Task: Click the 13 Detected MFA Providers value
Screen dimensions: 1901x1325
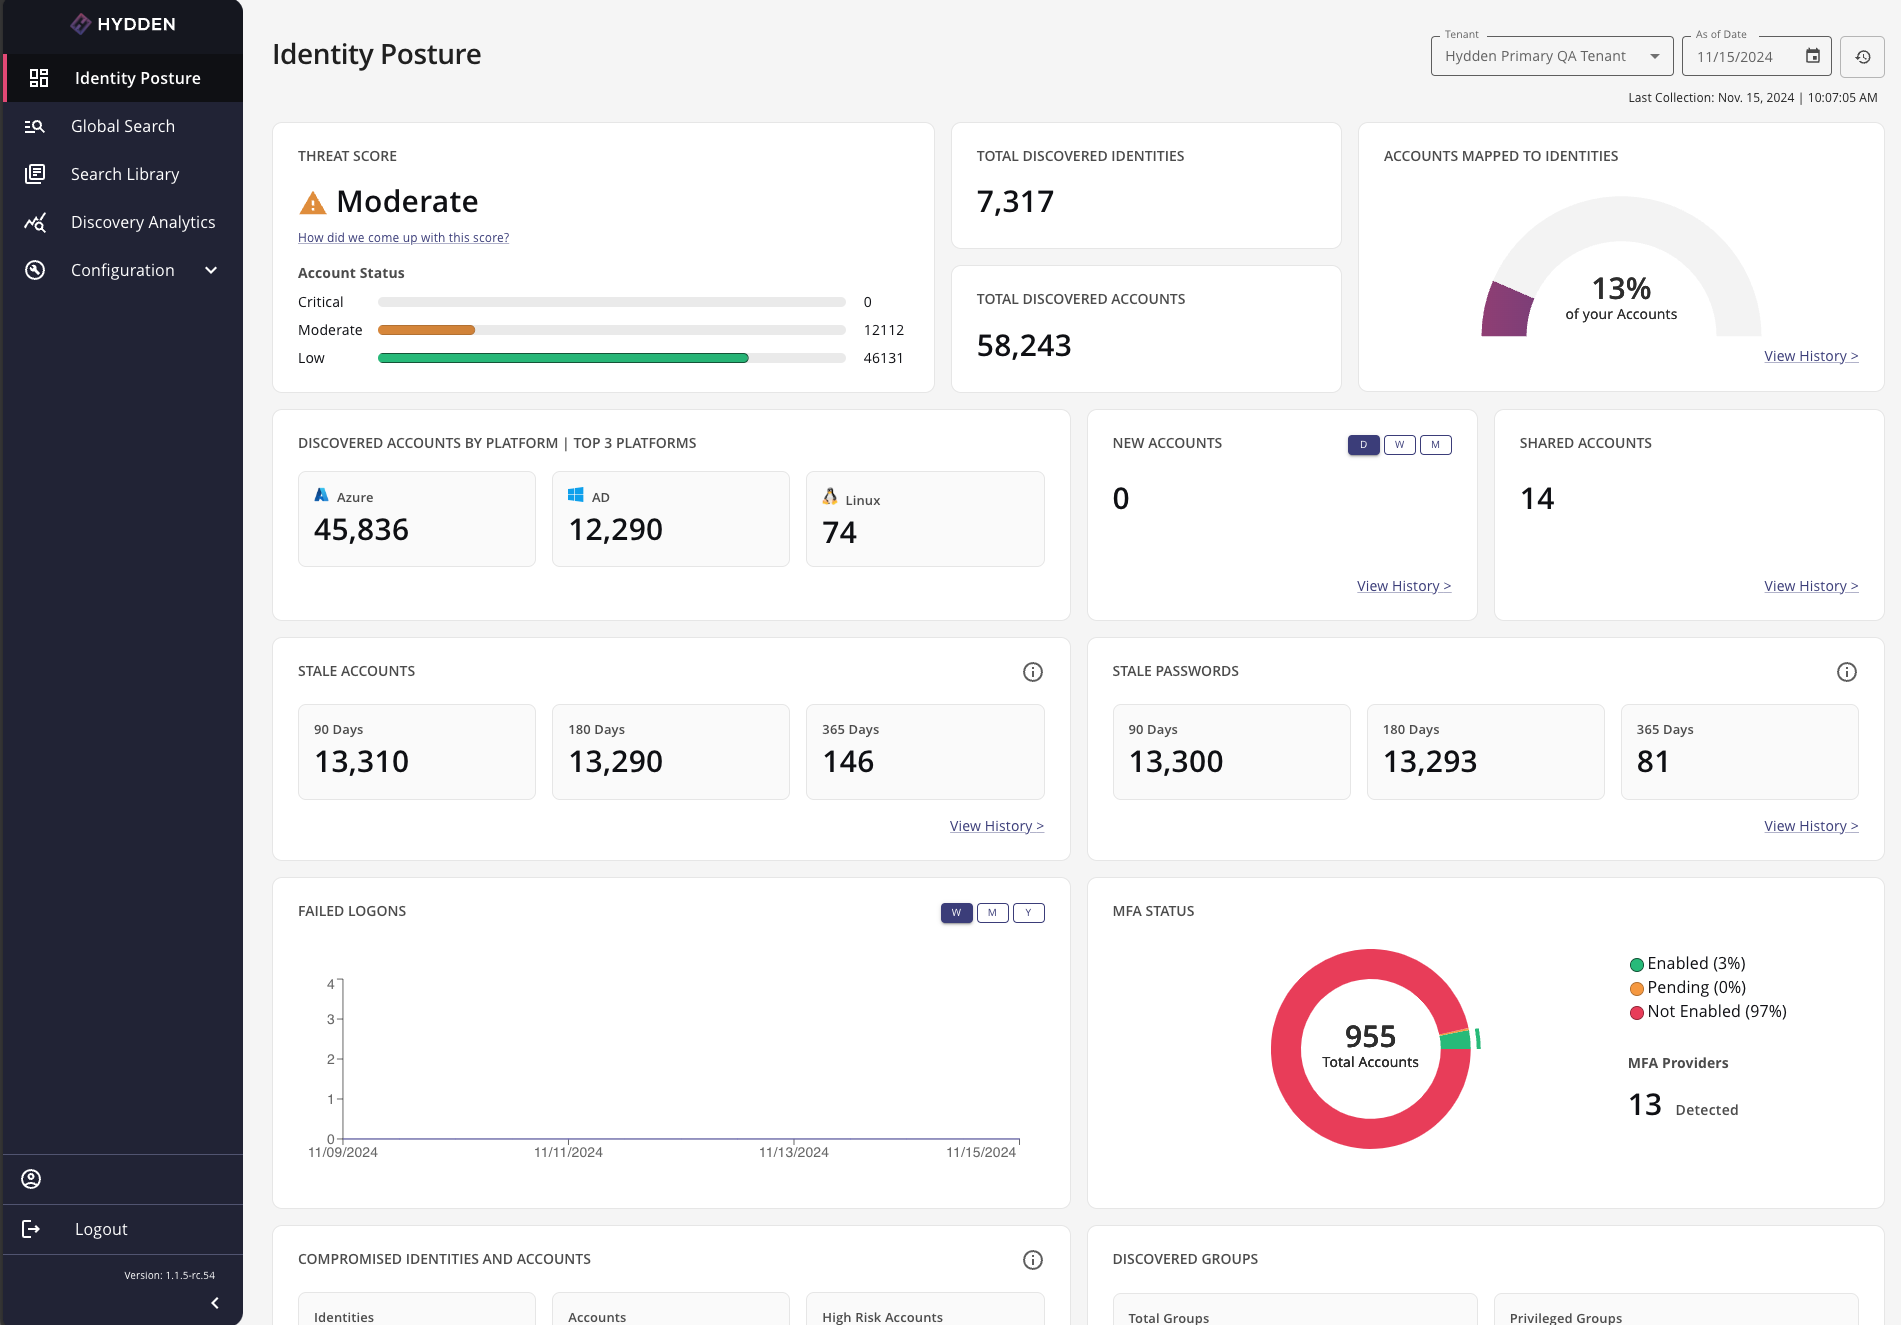Action: pos(1645,1105)
